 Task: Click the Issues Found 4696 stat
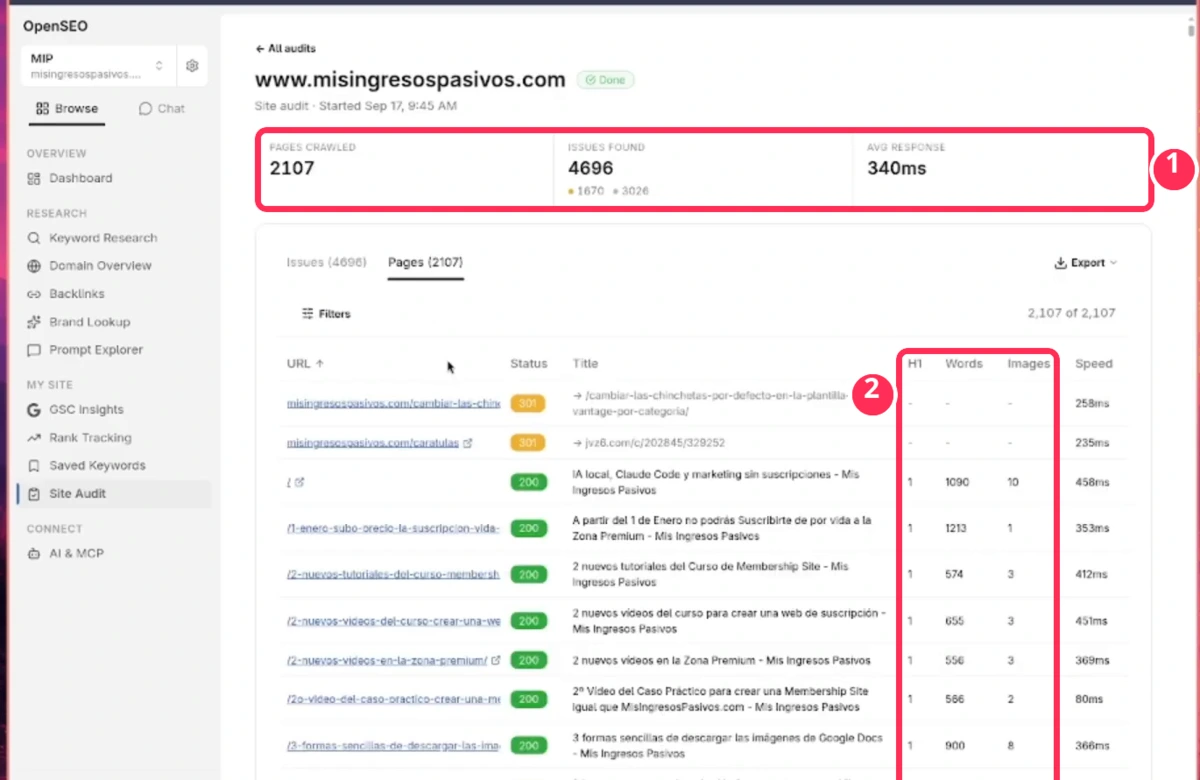coord(591,168)
